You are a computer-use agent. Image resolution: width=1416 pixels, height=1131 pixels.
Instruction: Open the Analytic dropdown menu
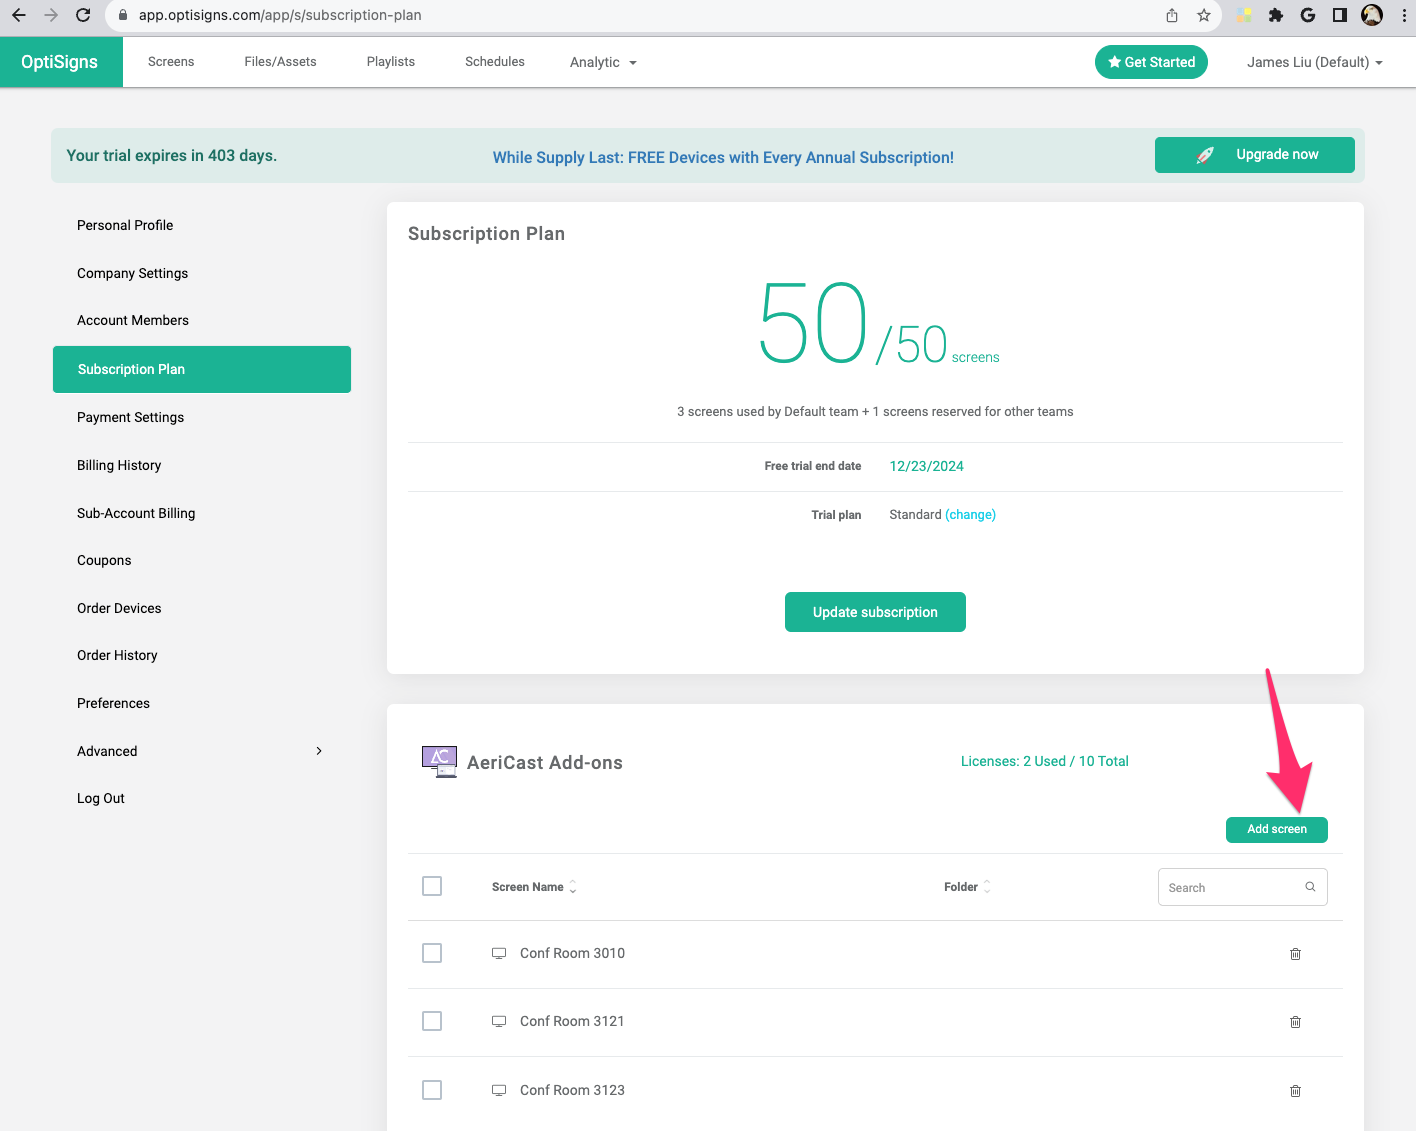603,62
